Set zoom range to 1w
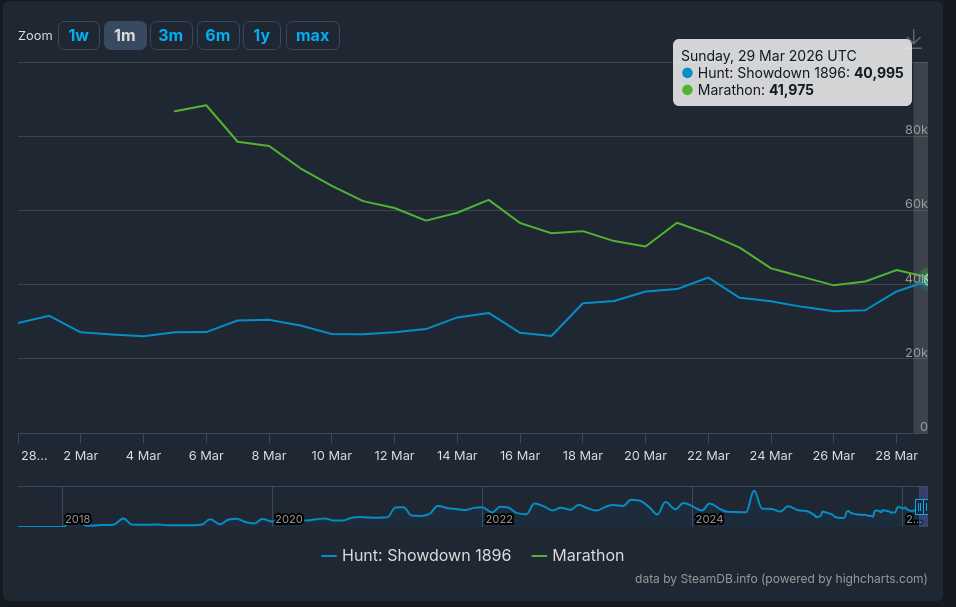This screenshot has width=956, height=607. click(79, 35)
